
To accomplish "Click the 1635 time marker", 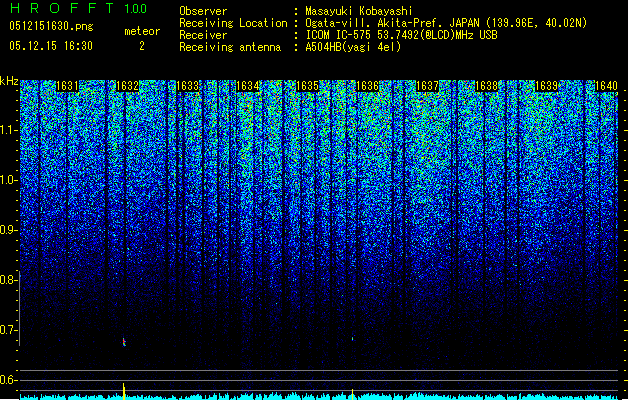I will [307, 86].
